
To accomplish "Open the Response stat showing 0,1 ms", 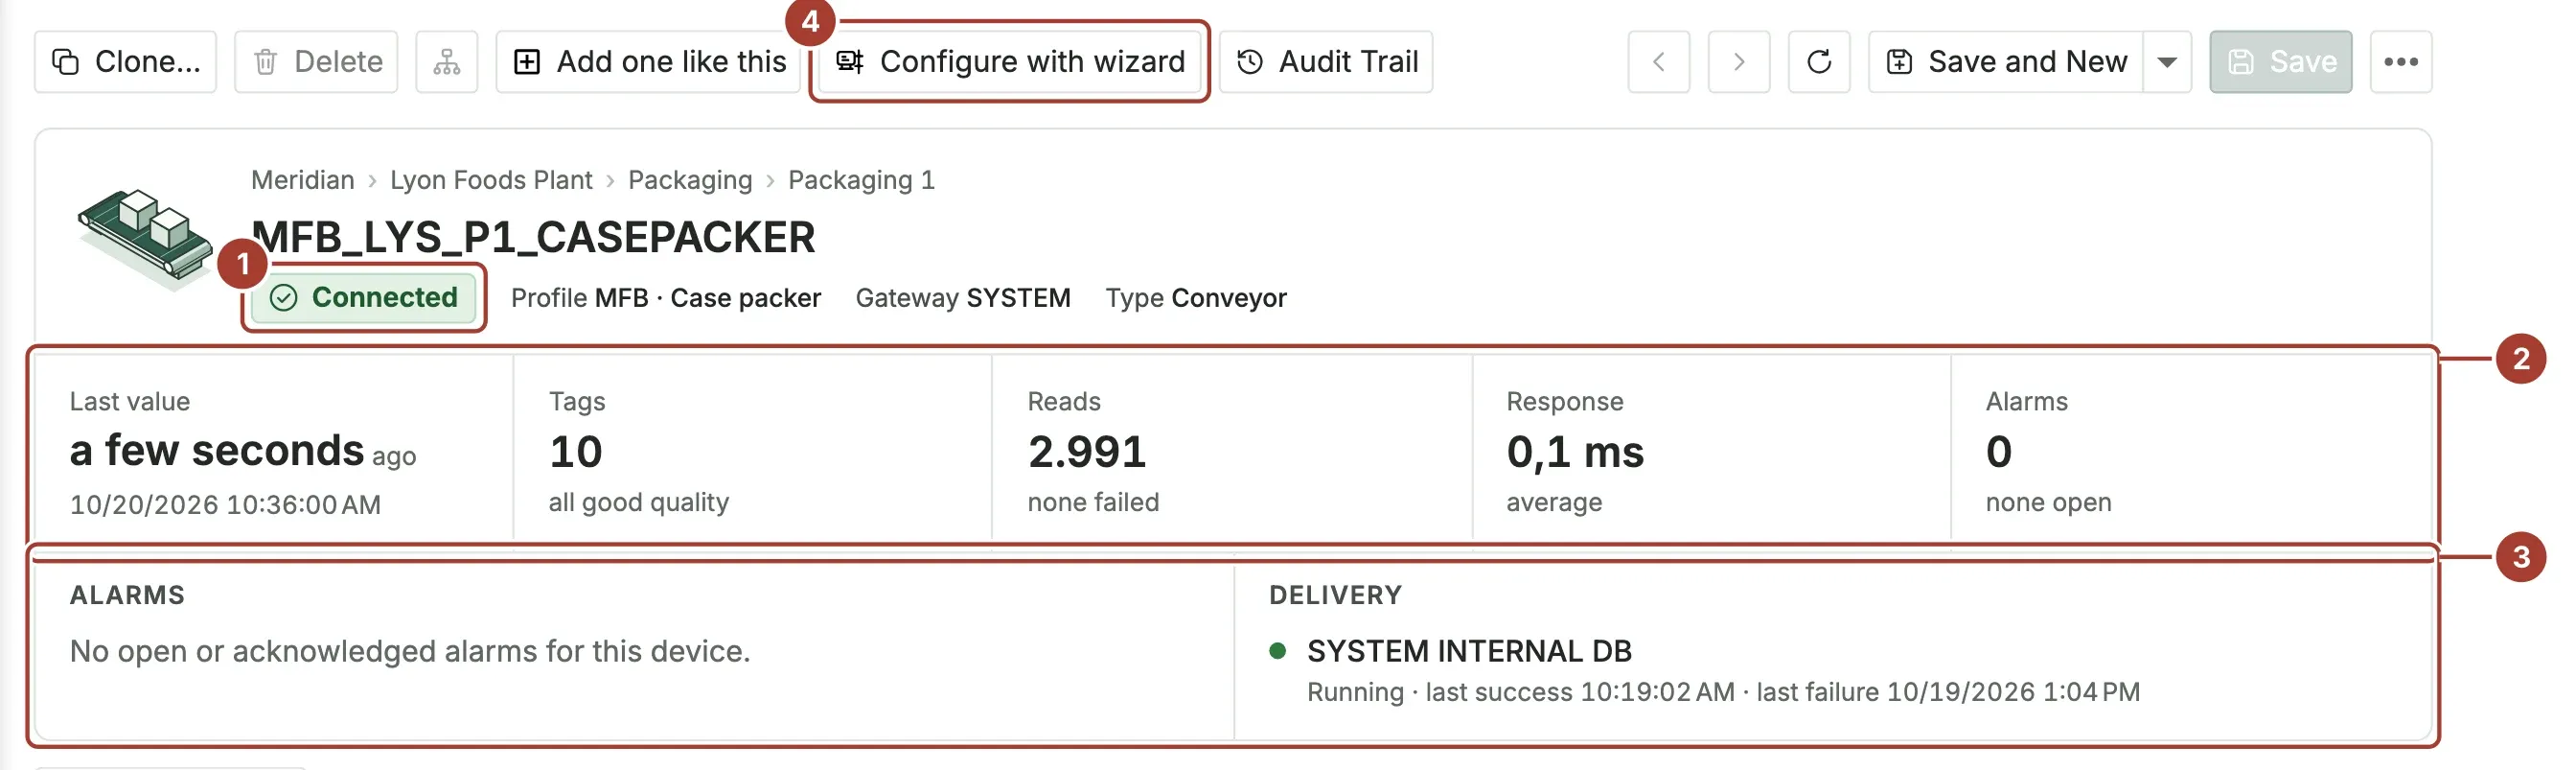I will click(x=1711, y=451).
